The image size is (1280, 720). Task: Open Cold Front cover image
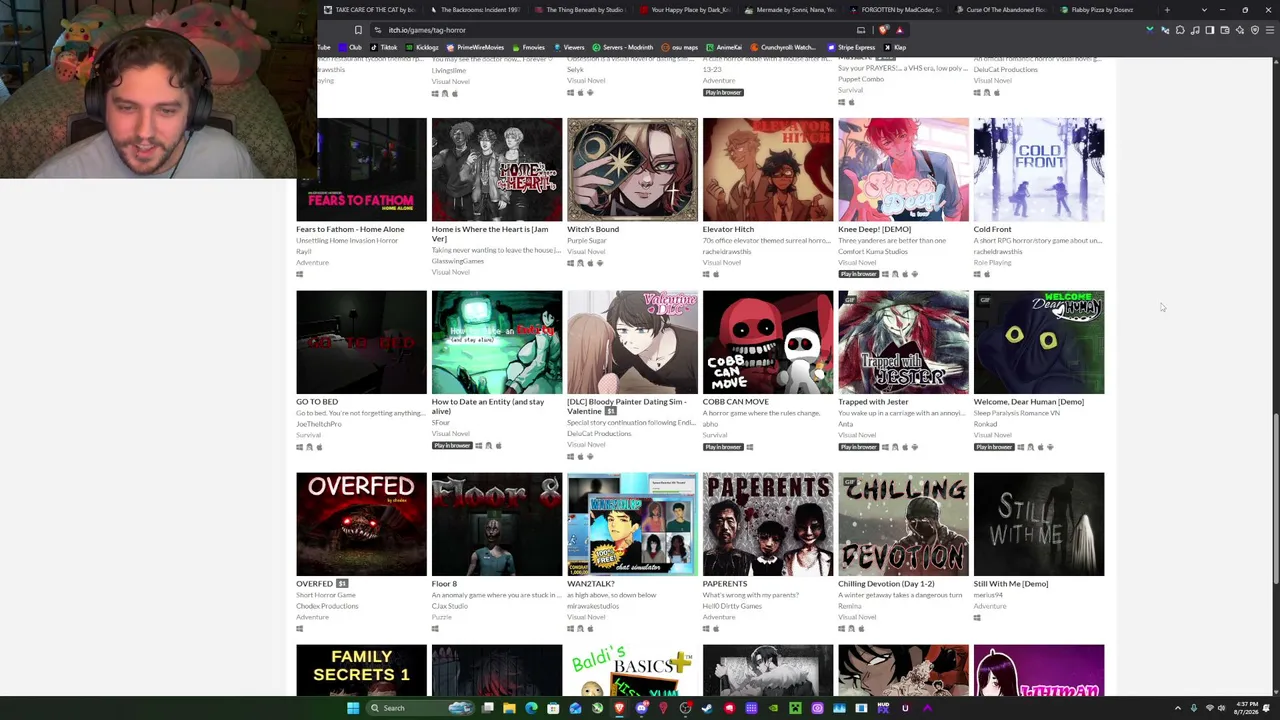coord(1039,170)
